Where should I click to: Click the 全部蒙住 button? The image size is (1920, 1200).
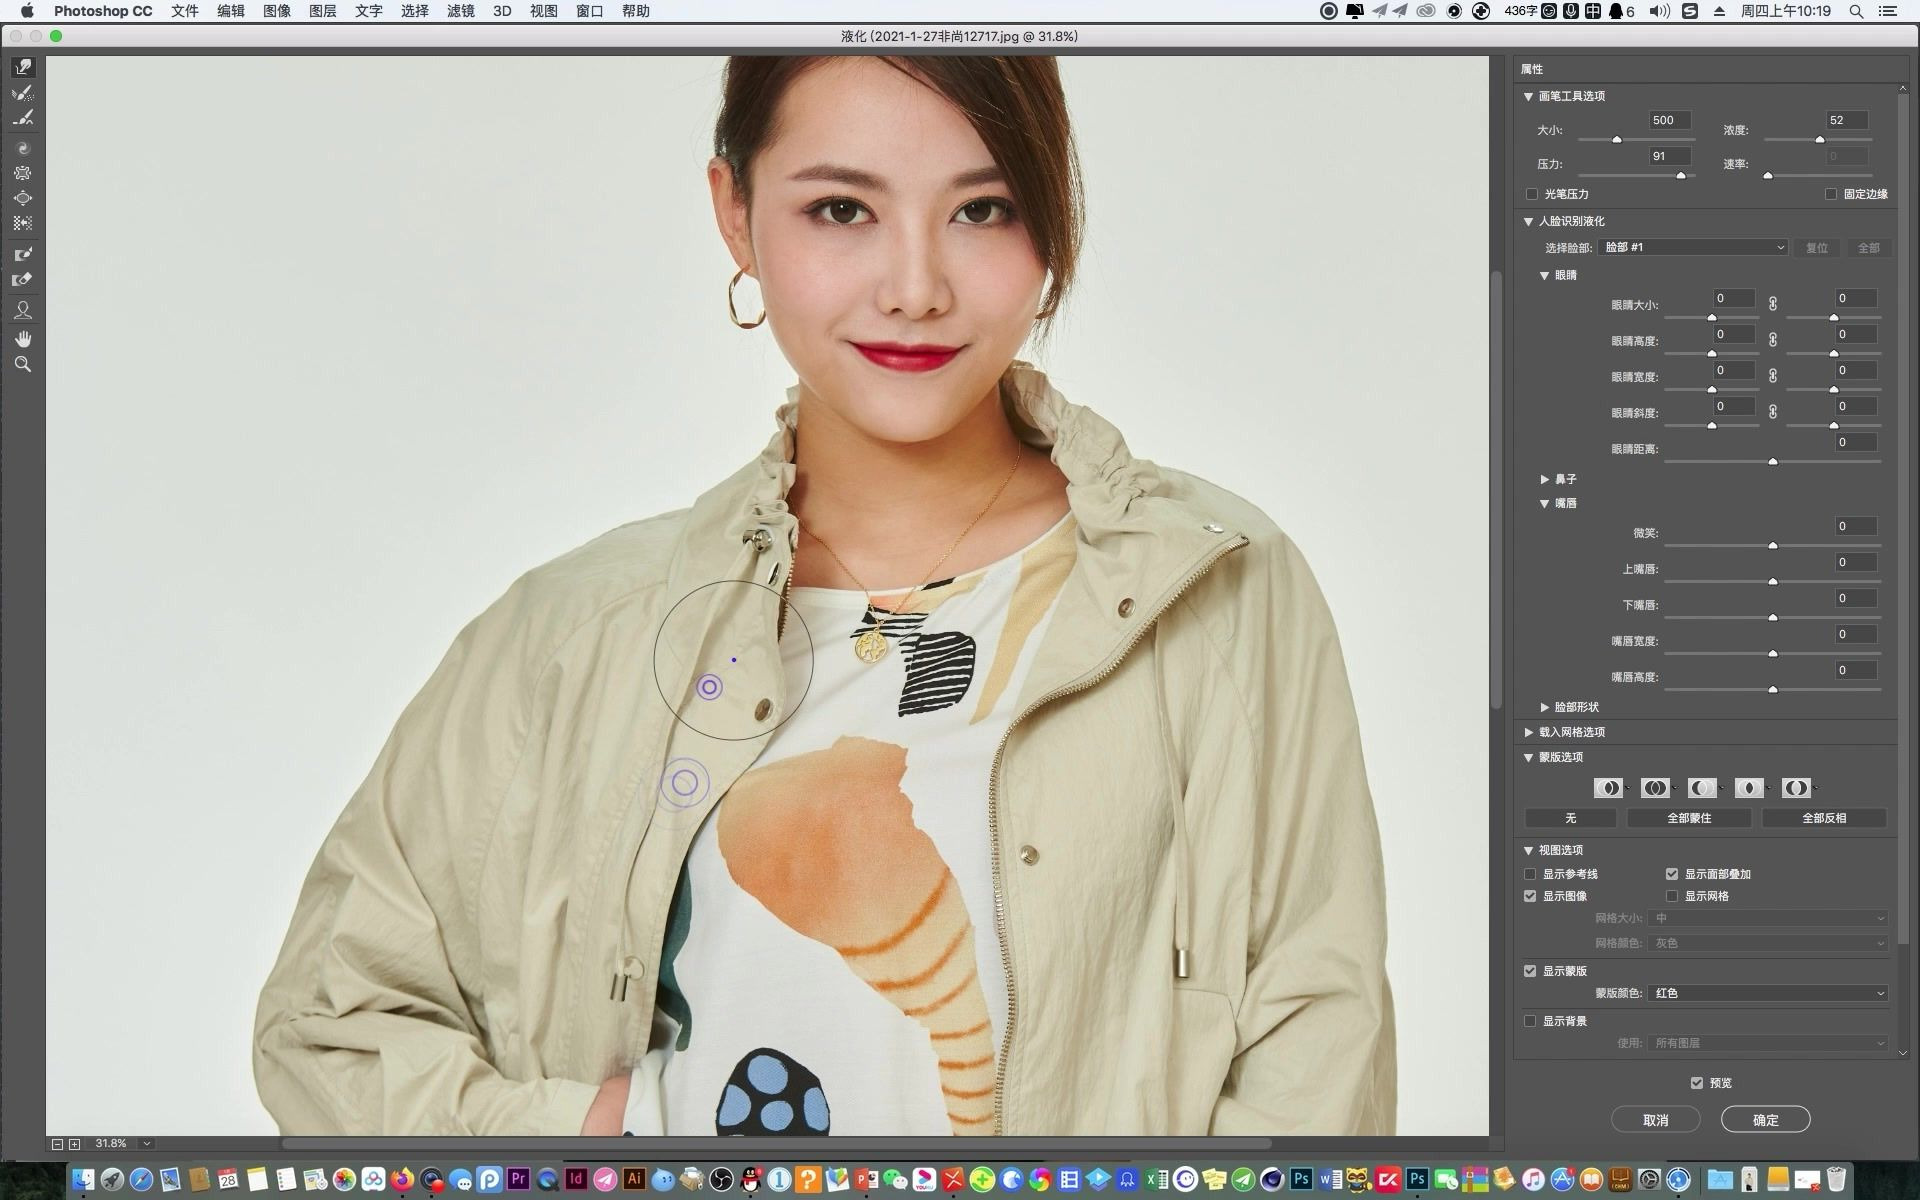tap(1689, 818)
